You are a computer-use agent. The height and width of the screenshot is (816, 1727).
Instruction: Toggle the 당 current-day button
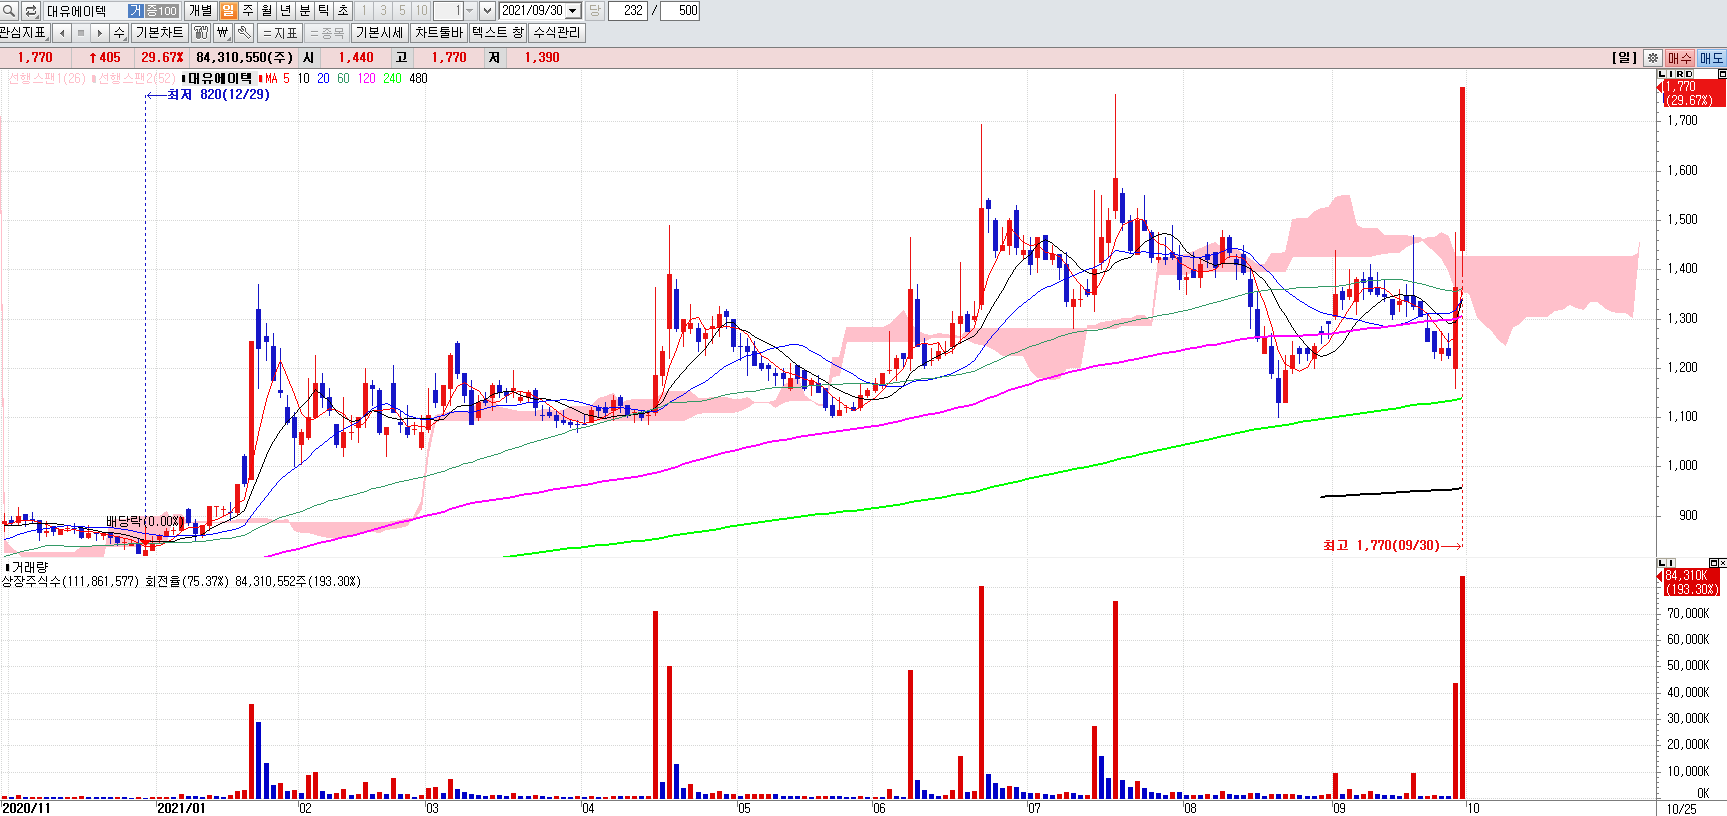coord(594,10)
